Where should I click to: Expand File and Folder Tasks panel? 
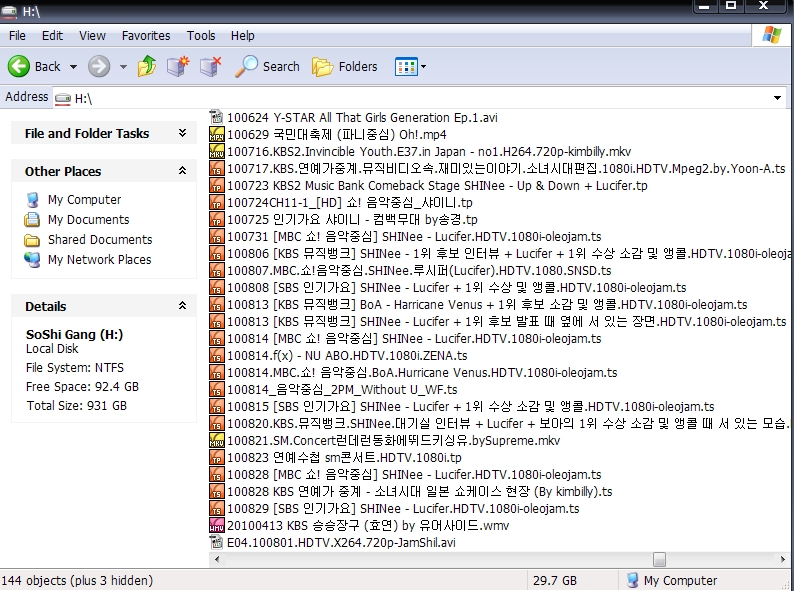point(182,133)
